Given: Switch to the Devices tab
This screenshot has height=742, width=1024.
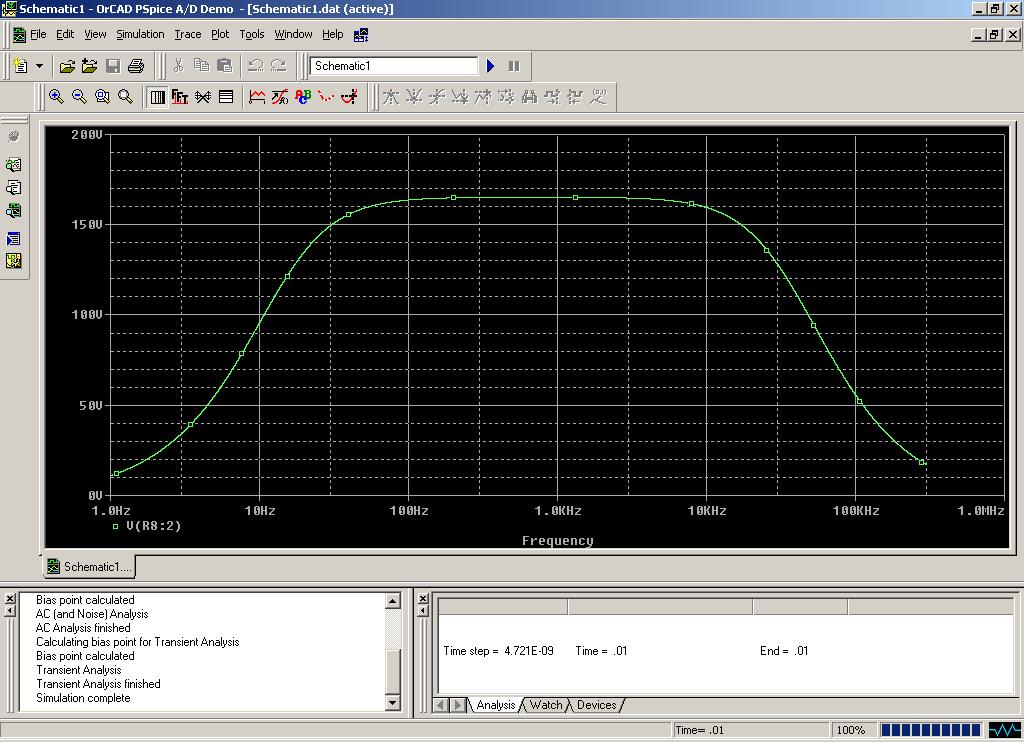Looking at the screenshot, I should click(596, 705).
